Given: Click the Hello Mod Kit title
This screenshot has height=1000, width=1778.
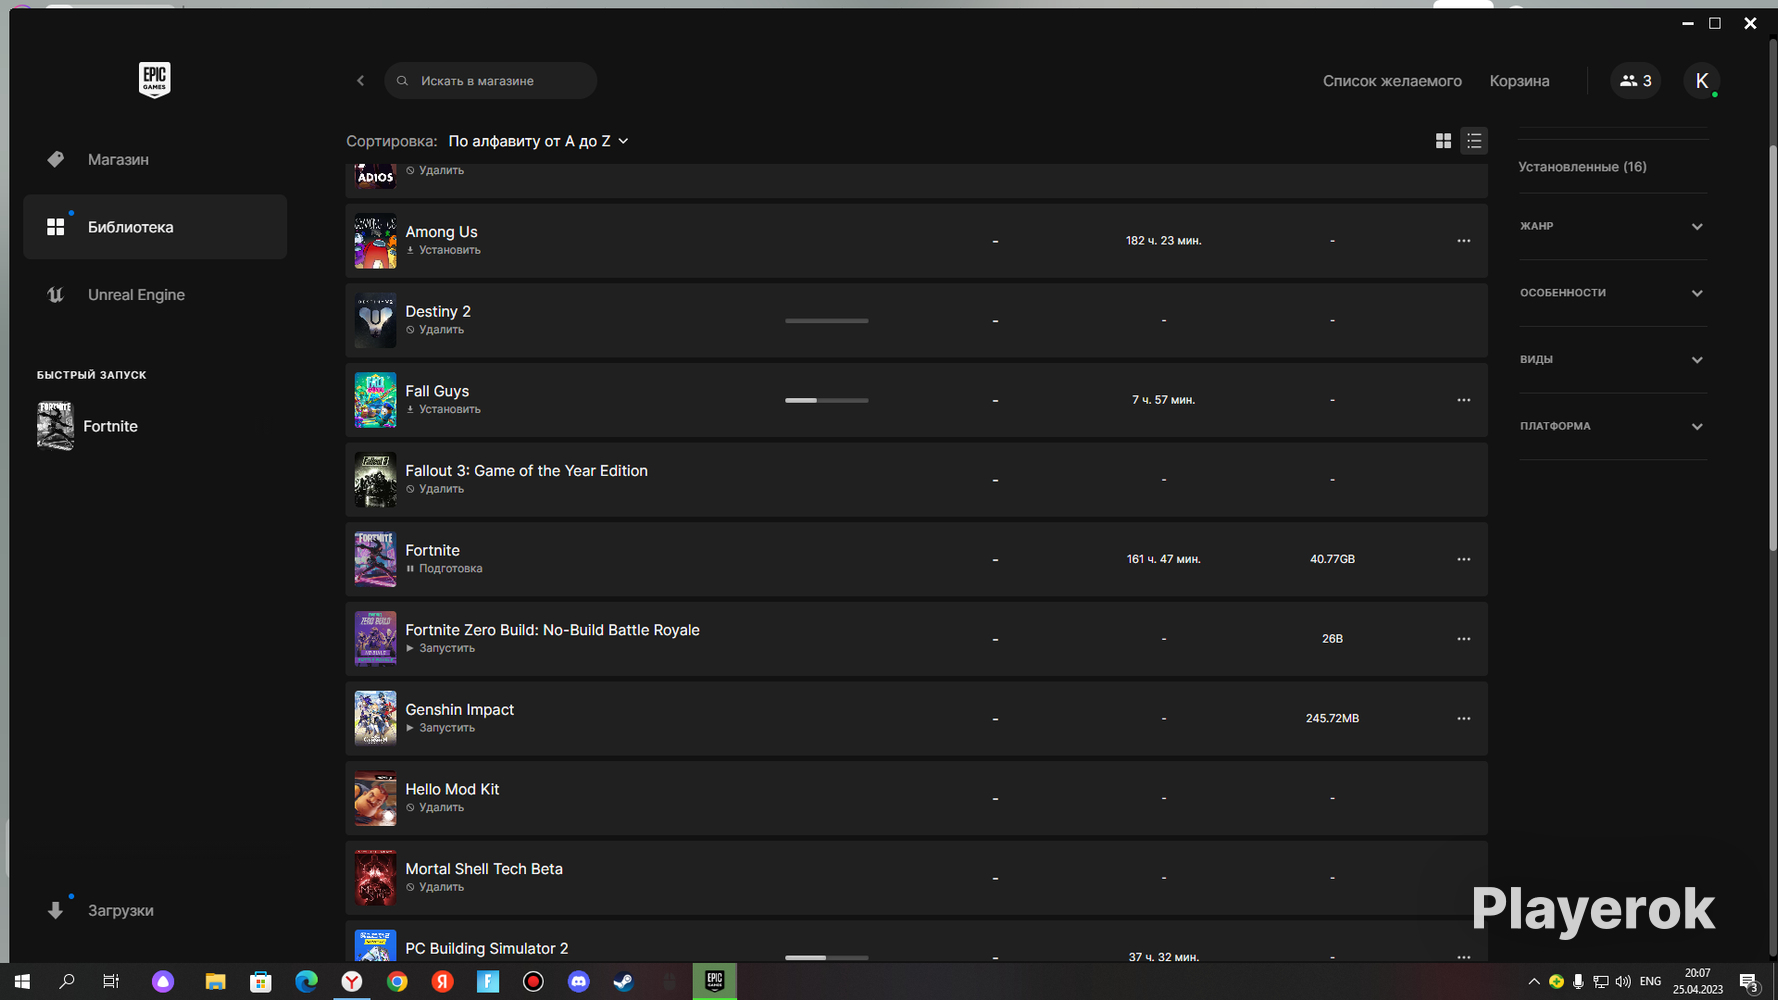Looking at the screenshot, I should point(452,789).
